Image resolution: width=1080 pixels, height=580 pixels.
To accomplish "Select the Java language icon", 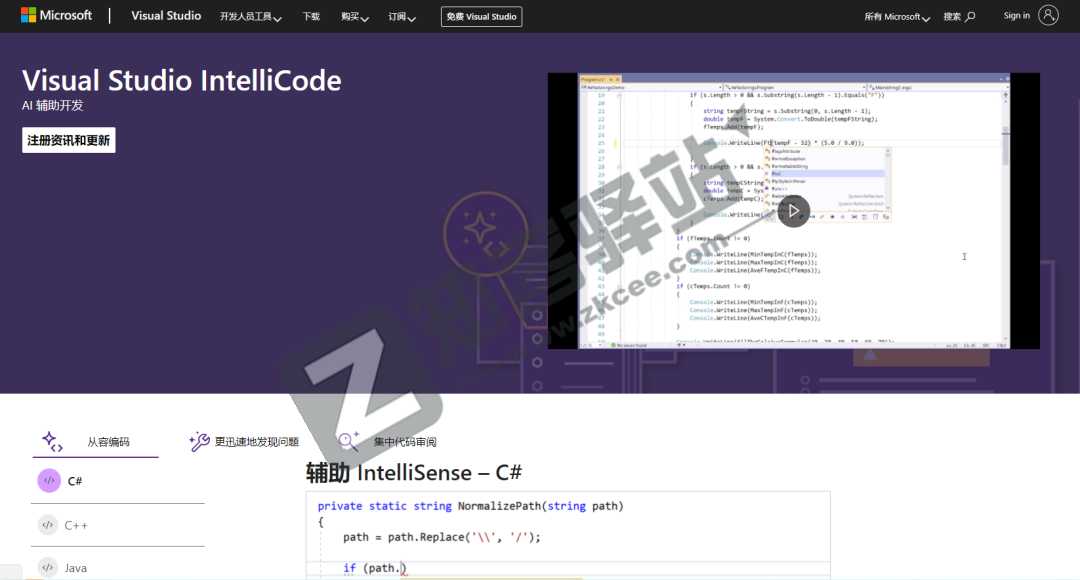I will tap(47, 567).
